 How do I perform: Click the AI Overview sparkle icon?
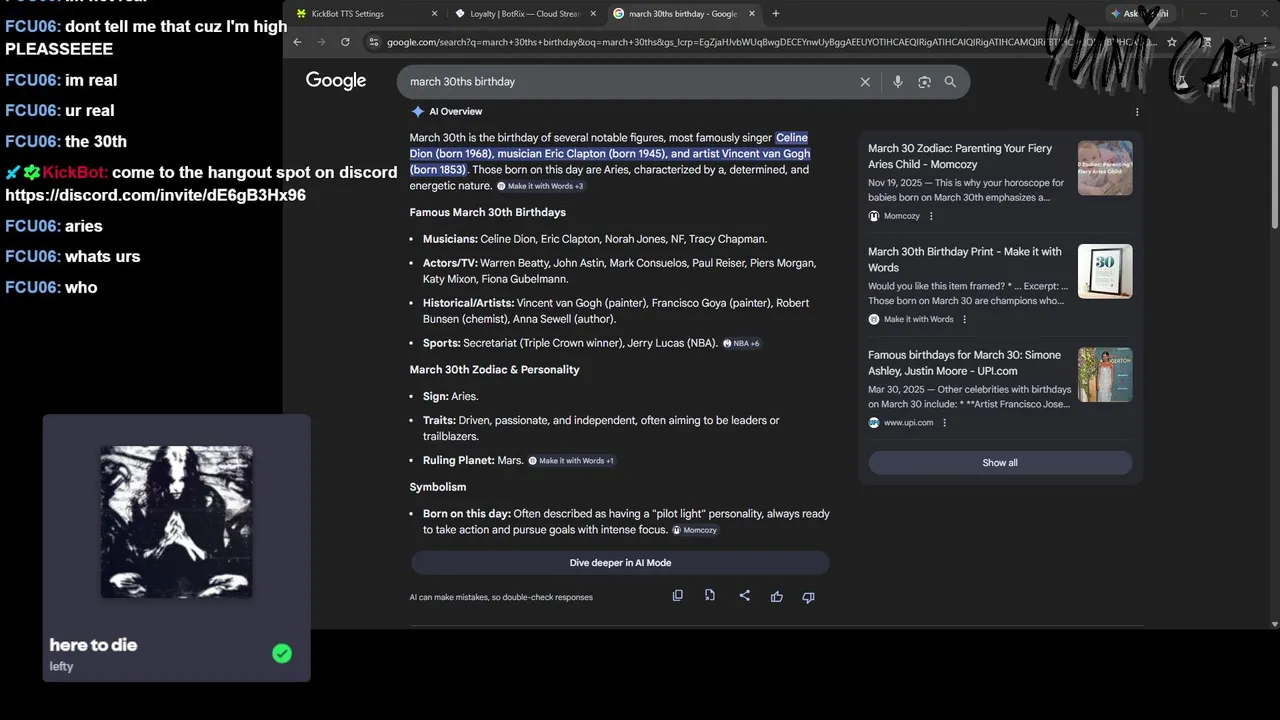tap(418, 112)
